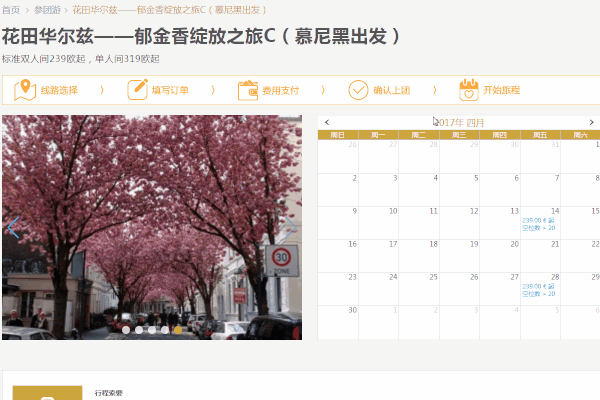The height and width of the screenshot is (400, 600).
Task: Click the 行程索要 section heading
Action: point(108,393)
